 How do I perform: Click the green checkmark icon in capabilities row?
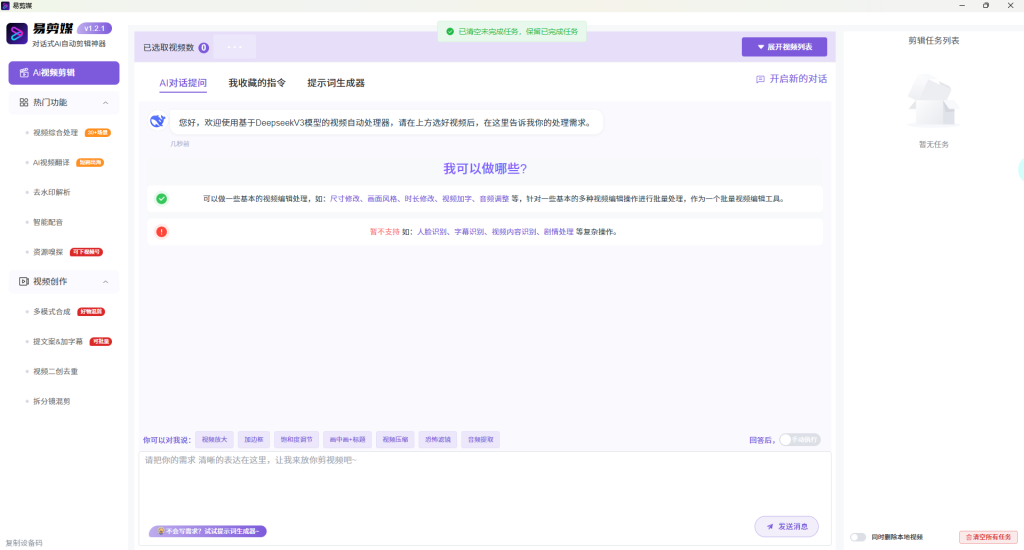(x=161, y=198)
